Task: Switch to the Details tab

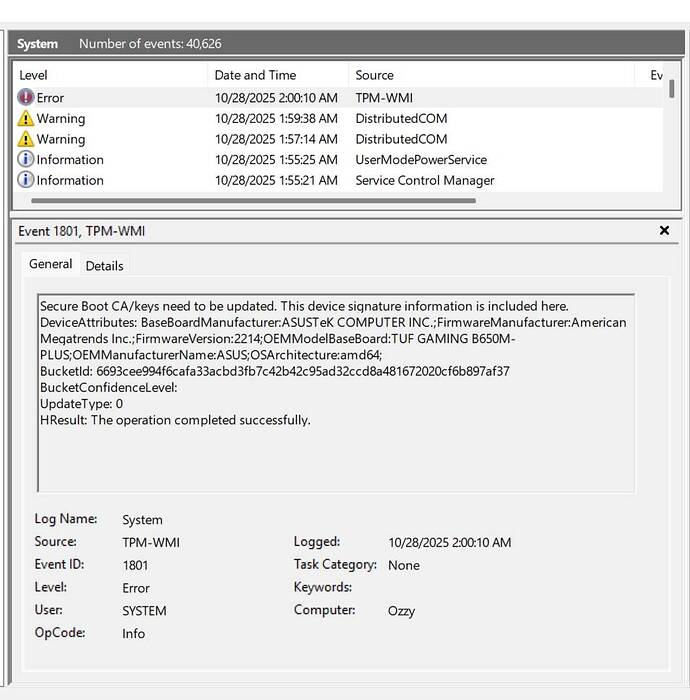Action: point(104,265)
